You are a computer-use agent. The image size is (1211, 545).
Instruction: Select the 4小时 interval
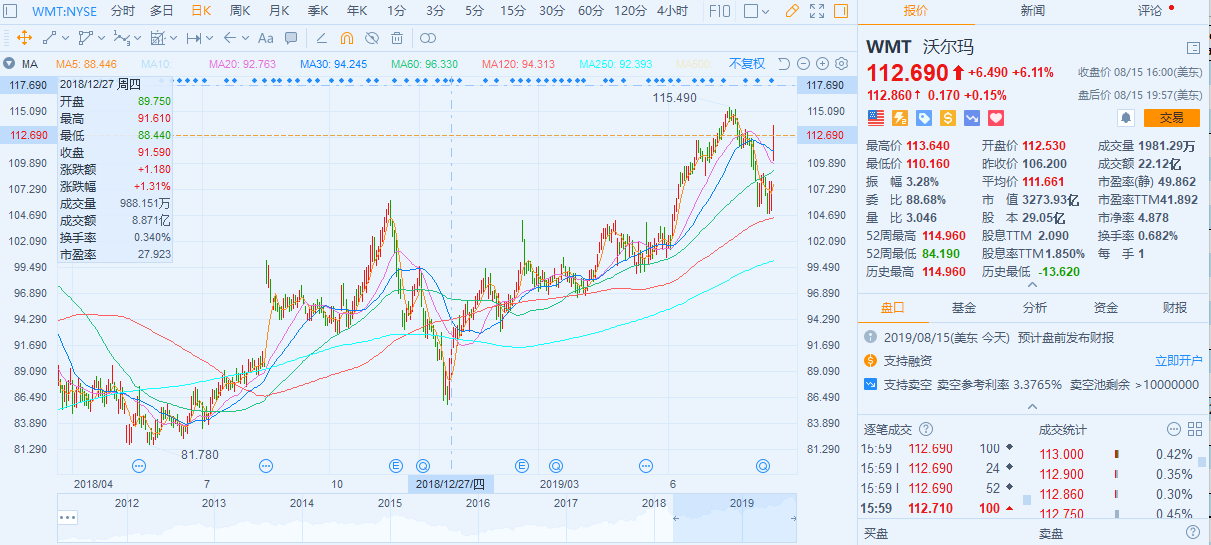point(672,11)
